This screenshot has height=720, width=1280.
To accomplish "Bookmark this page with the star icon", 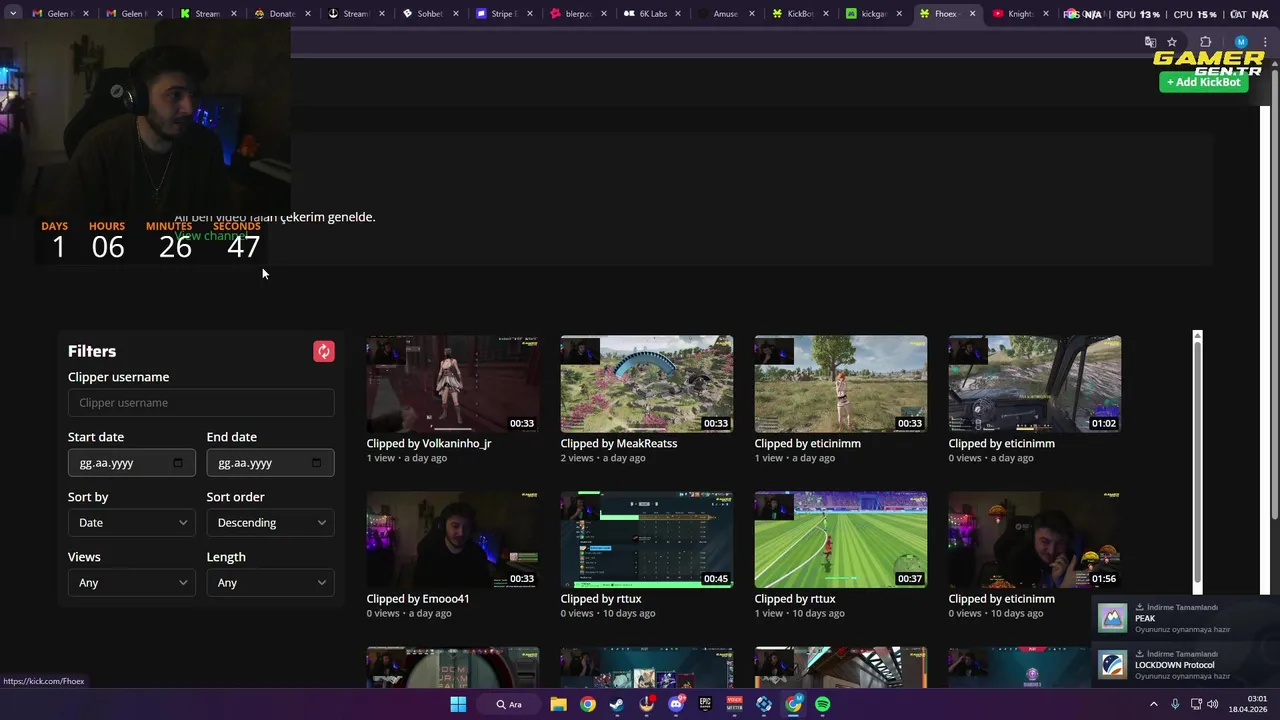I will 1172,42.
